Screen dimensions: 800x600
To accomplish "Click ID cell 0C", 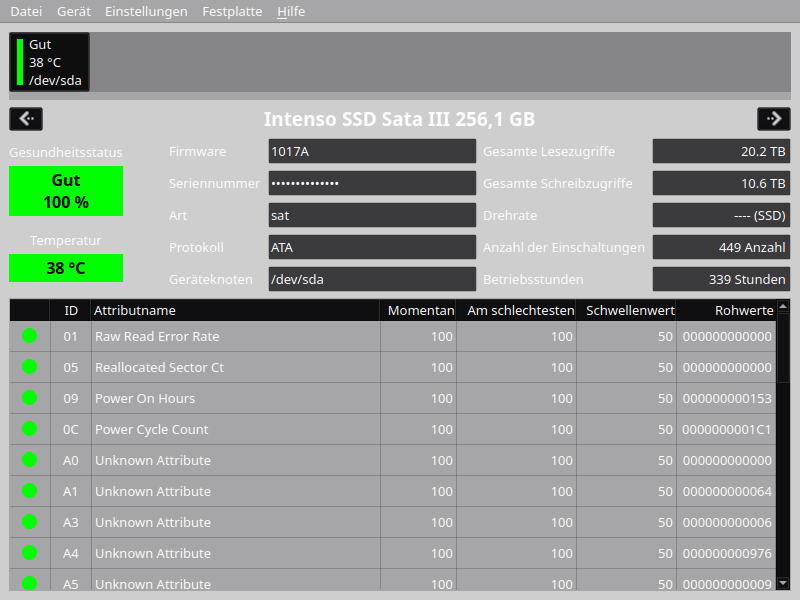I will (x=70, y=430).
